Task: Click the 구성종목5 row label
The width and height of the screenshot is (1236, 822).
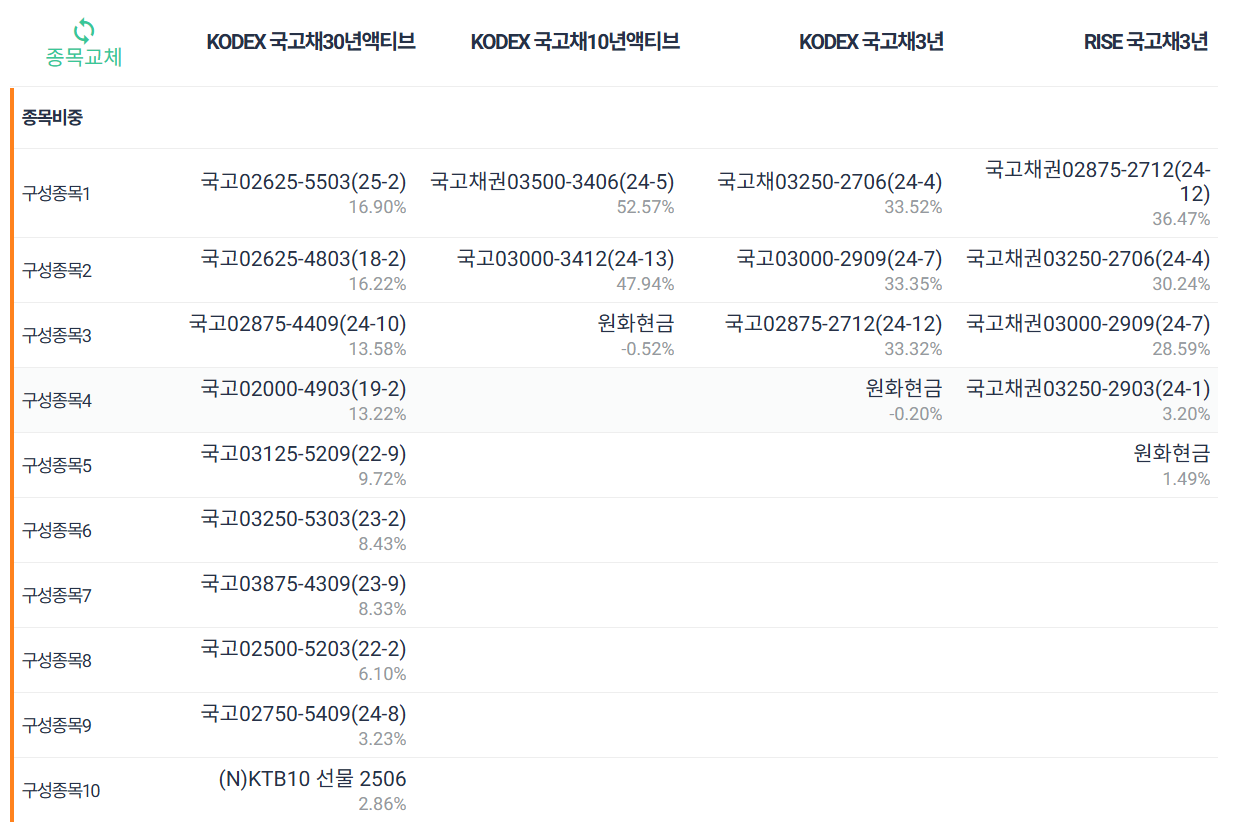Action: point(54,464)
